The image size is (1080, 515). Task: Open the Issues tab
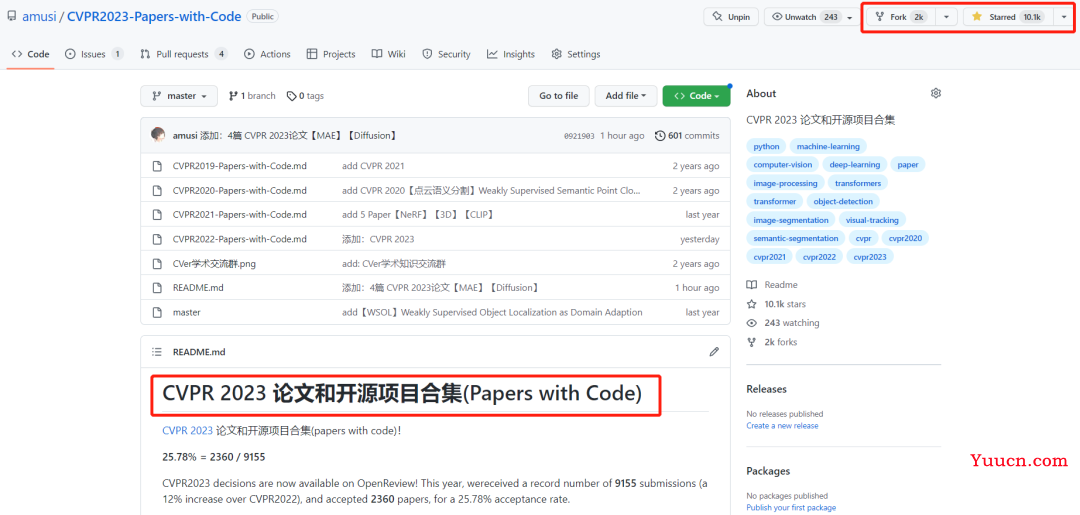(94, 54)
